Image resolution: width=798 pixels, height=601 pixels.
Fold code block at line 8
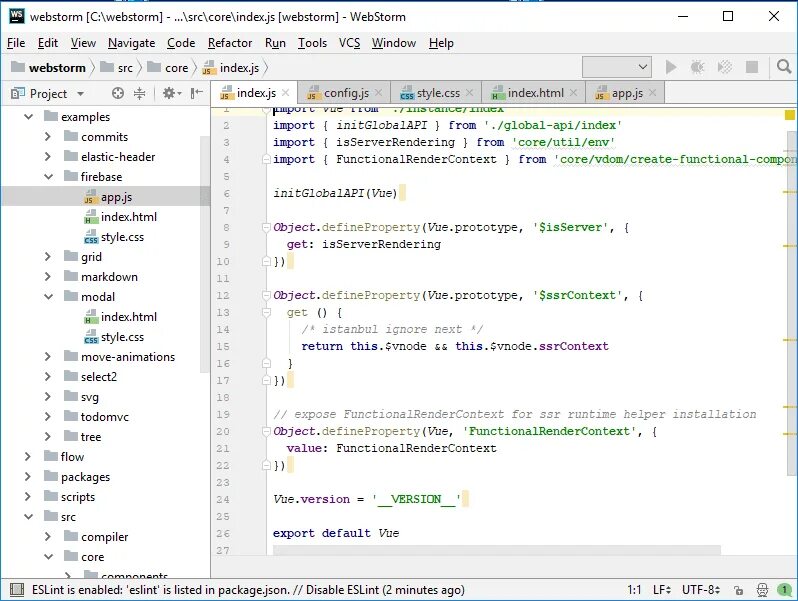pos(266,227)
